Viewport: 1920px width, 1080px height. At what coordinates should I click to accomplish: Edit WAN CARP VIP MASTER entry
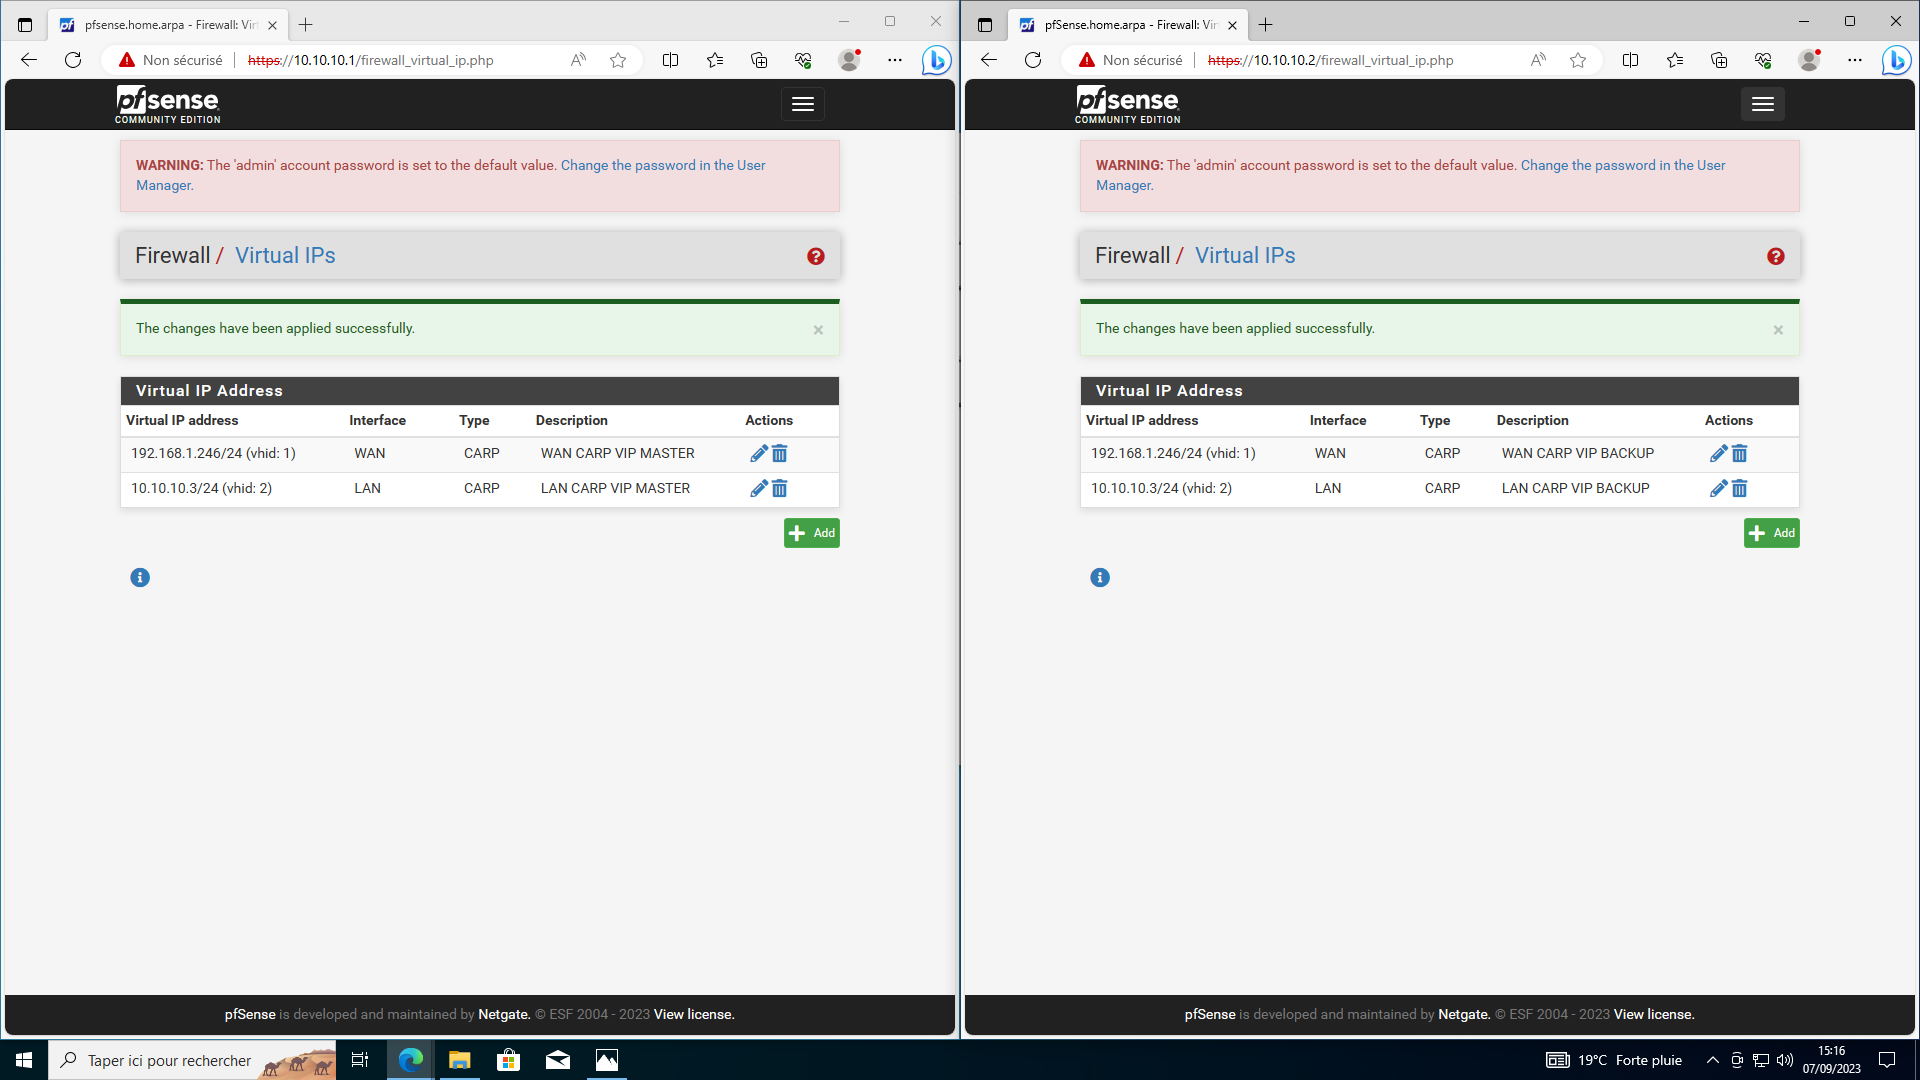coord(758,454)
